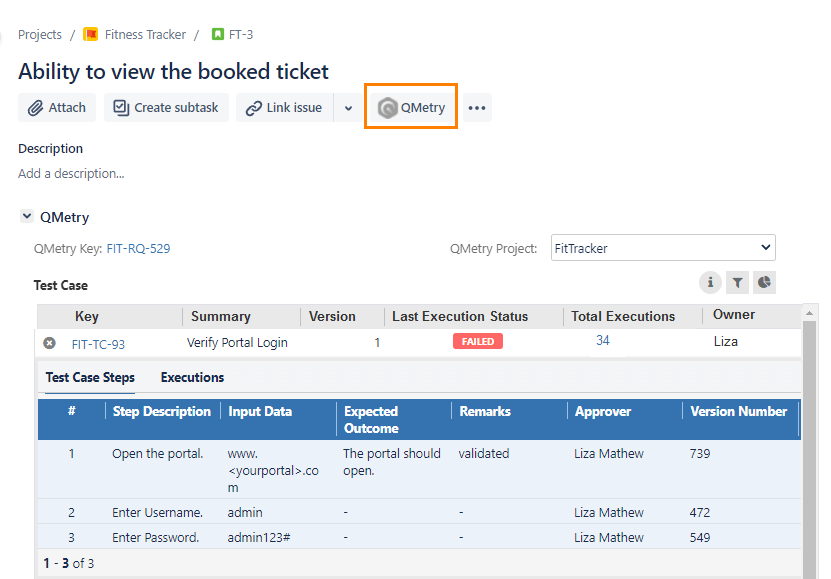The image size is (831, 579).
Task: Click Create subtask button
Action: click(x=166, y=107)
